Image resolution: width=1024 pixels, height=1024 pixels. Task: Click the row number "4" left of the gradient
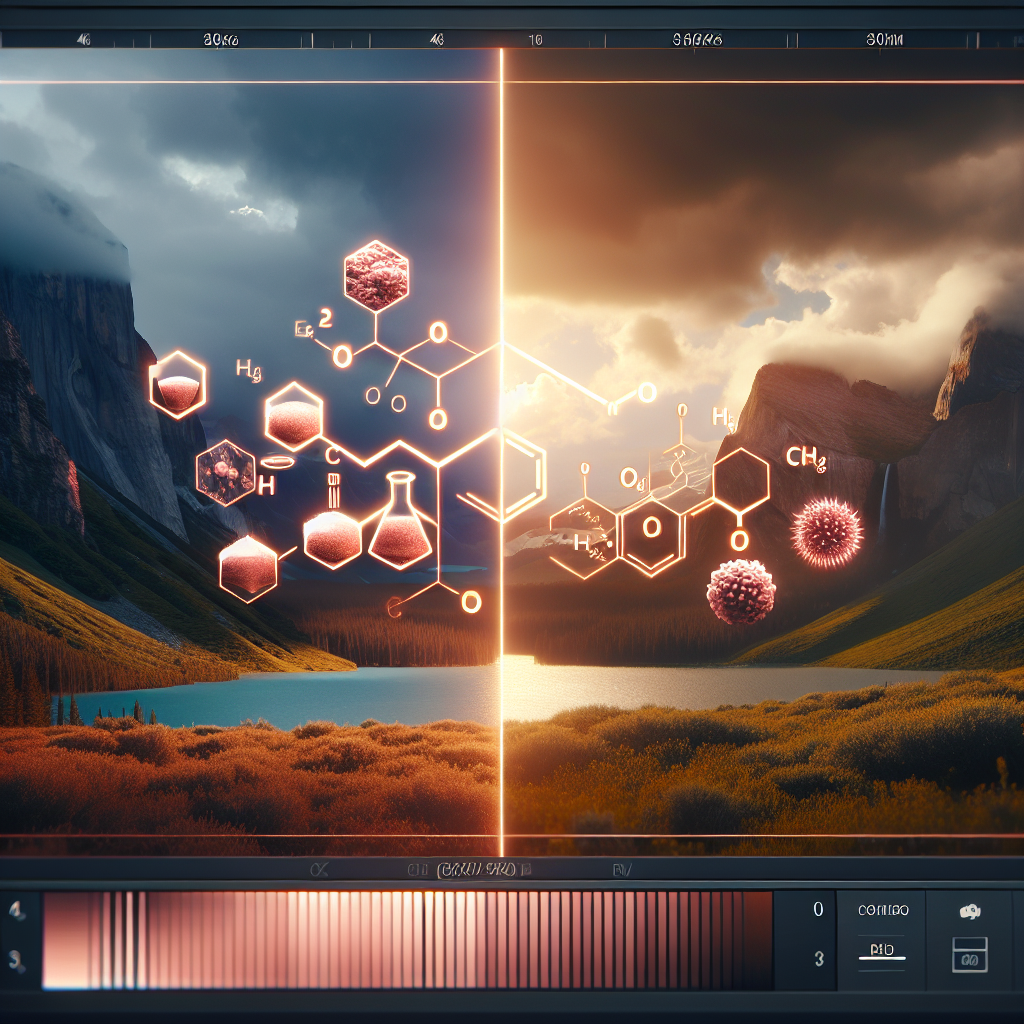click(x=16, y=910)
